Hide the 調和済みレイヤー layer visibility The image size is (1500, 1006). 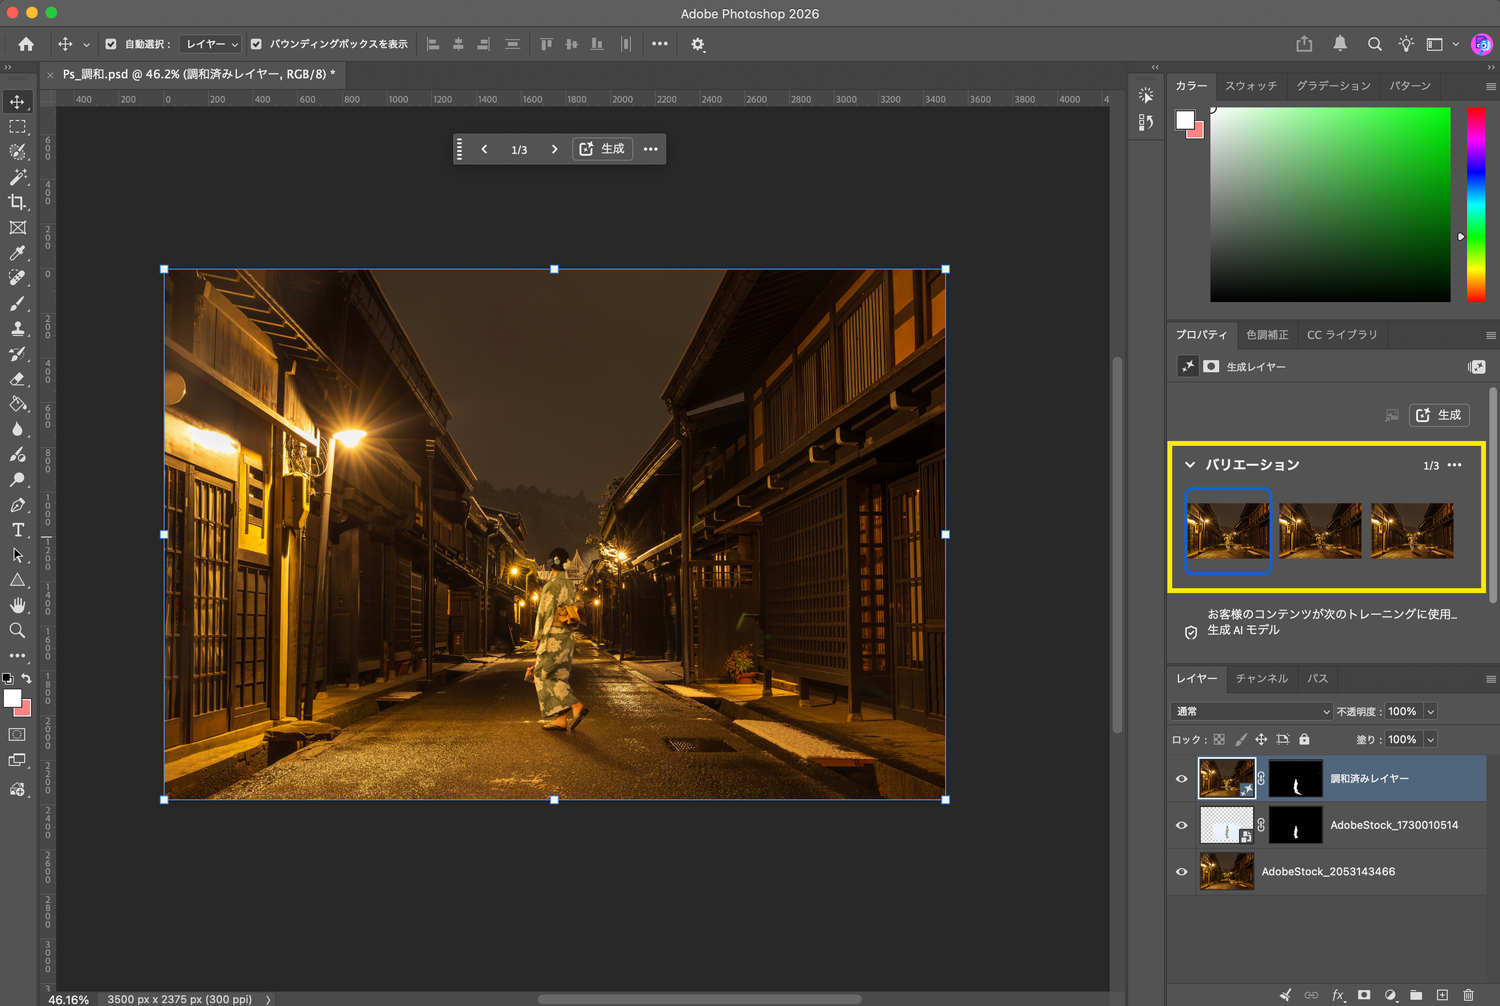1182,779
